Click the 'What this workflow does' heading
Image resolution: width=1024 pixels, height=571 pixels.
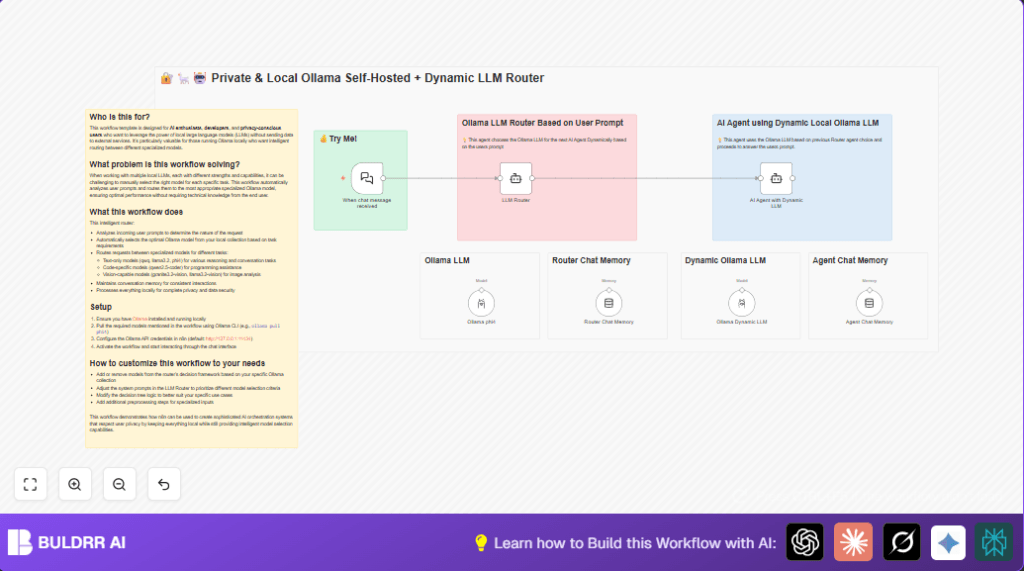coord(136,212)
